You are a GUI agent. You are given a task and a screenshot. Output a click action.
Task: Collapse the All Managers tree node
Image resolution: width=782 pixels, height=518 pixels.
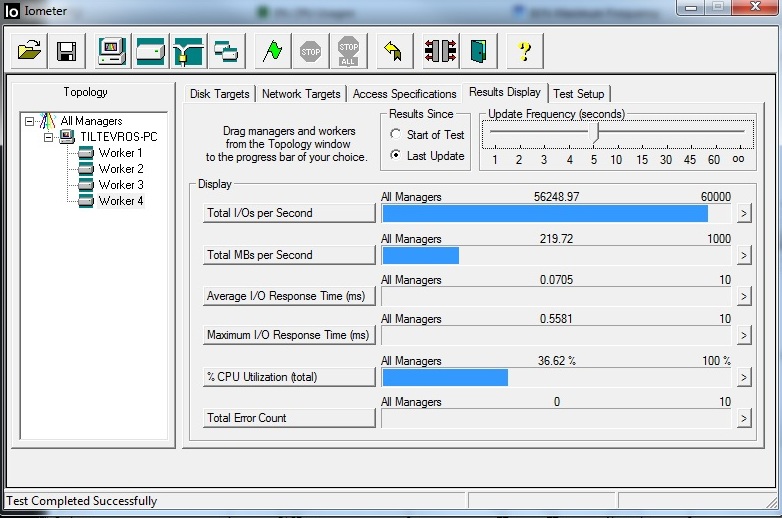tap(29, 121)
